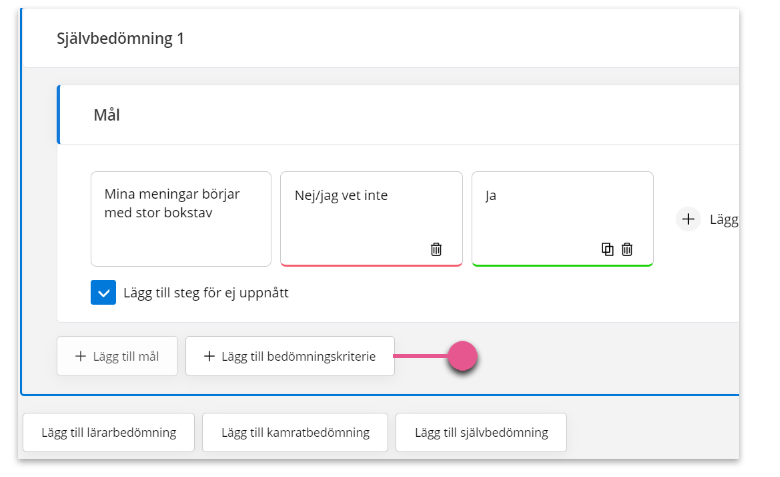Edit the "Mina meningar börjar med stor bokstav" field

pos(181,219)
